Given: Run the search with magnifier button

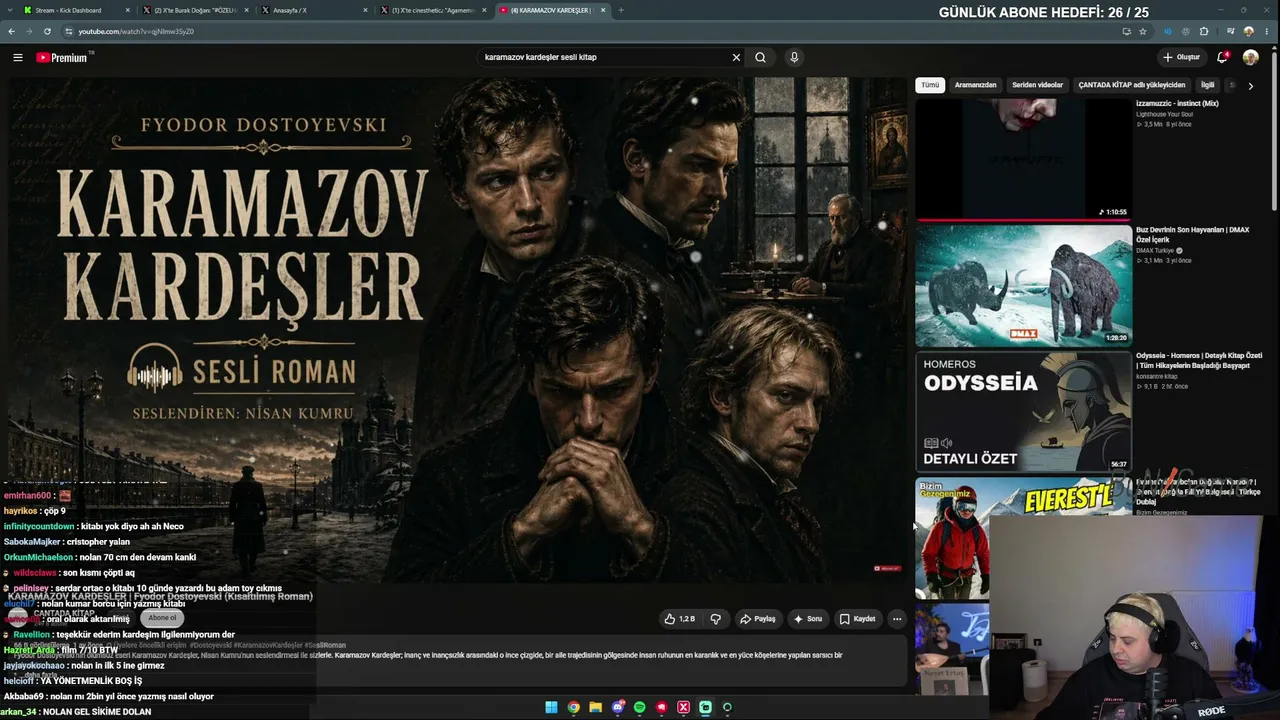Looking at the screenshot, I should pyautogui.click(x=761, y=57).
